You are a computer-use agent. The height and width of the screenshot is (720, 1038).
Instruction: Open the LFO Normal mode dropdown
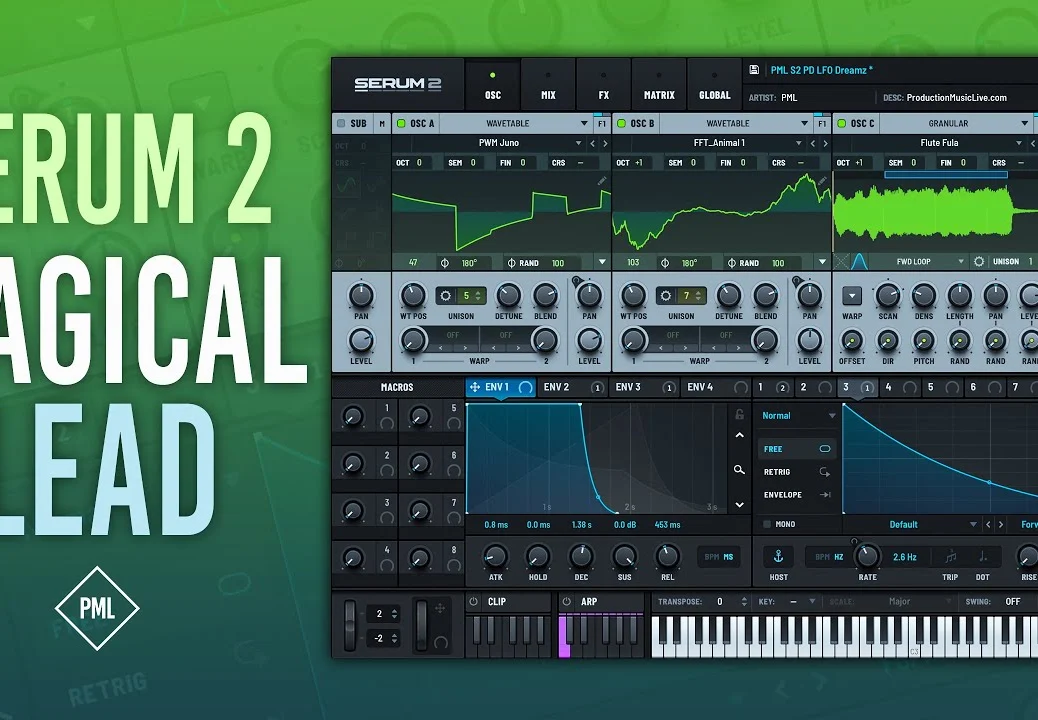coord(798,416)
